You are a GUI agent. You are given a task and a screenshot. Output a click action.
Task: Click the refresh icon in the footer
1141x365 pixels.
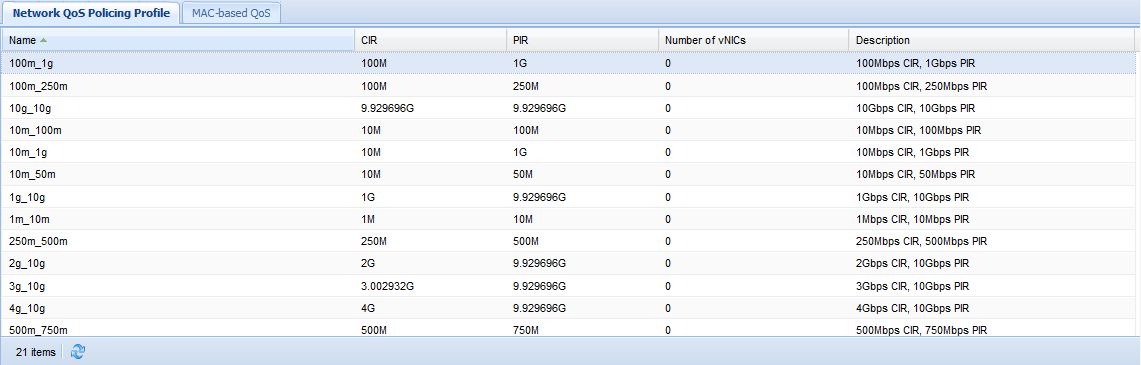(x=78, y=352)
